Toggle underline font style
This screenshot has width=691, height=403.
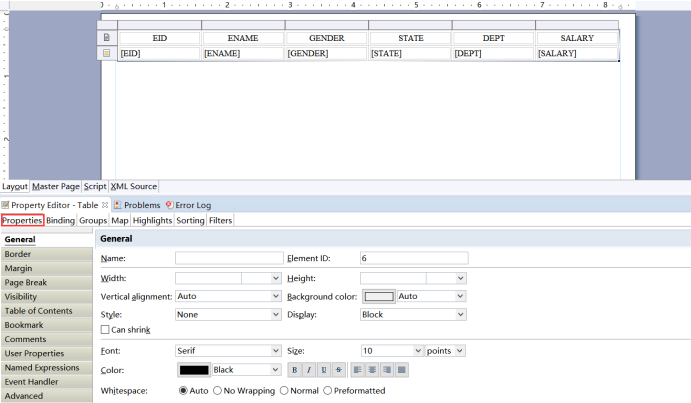click(324, 370)
